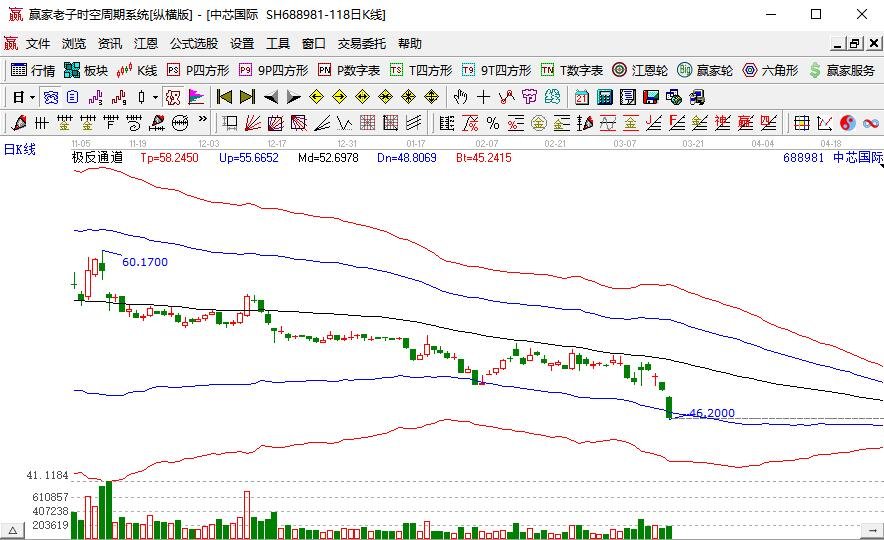This screenshot has height=540, width=884.
Task: Open the 公式选股 menu
Action: (194, 43)
